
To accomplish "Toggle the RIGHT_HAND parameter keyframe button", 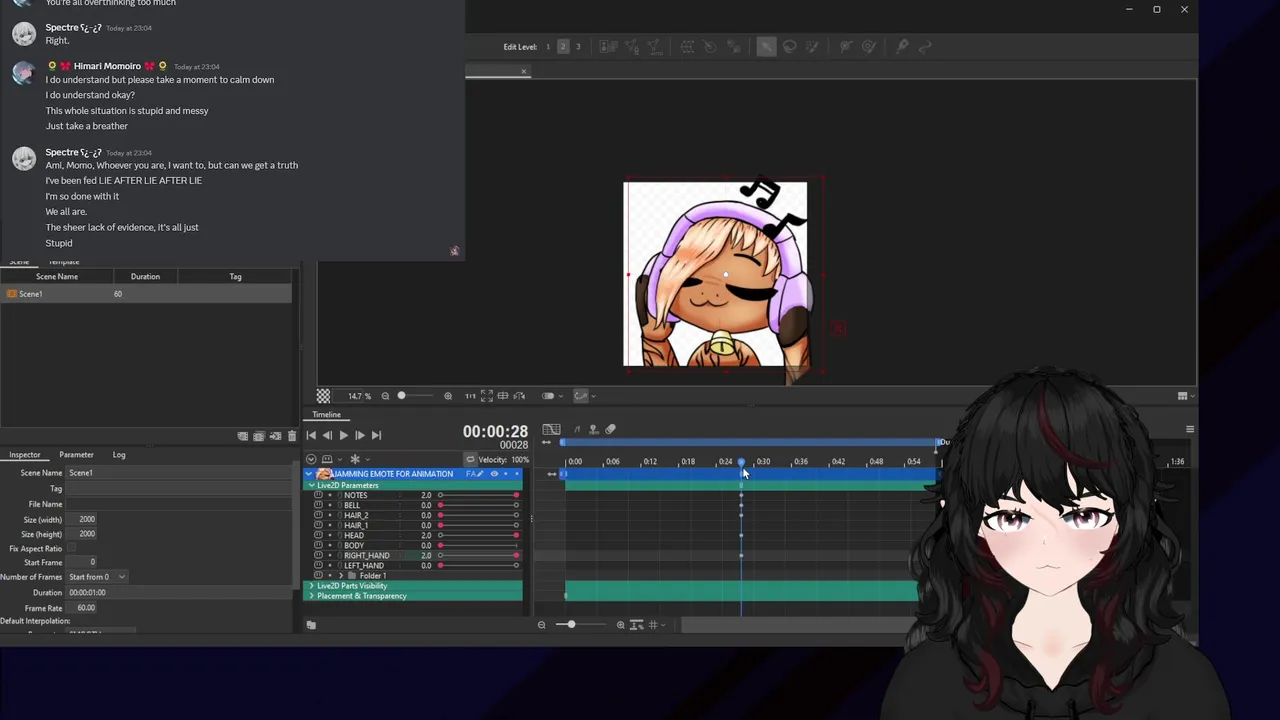I will pyautogui.click(x=319, y=555).
